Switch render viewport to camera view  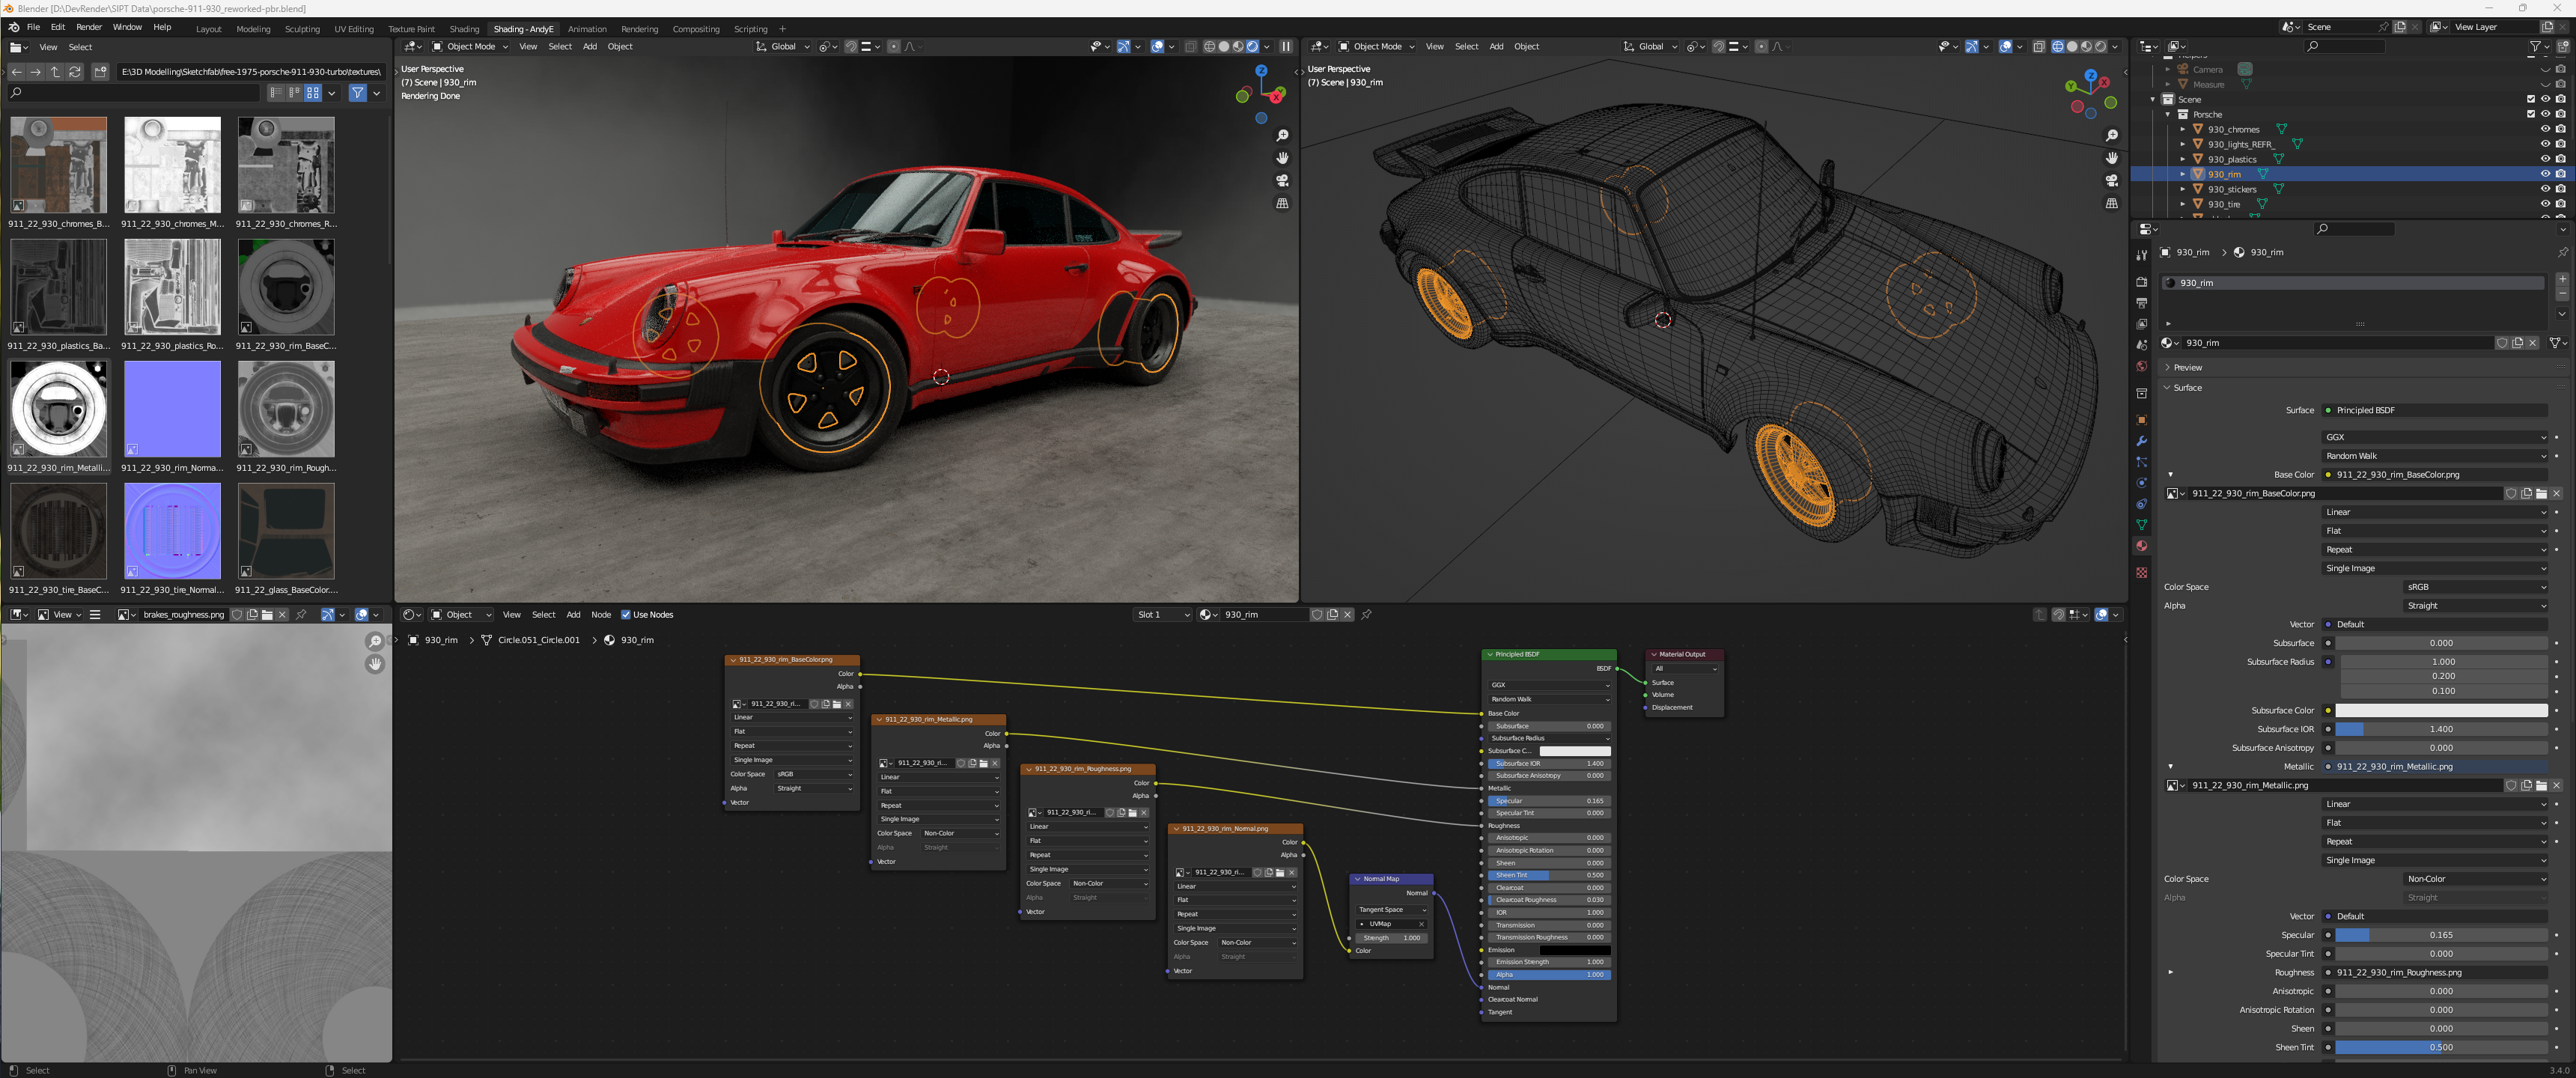tap(1282, 181)
